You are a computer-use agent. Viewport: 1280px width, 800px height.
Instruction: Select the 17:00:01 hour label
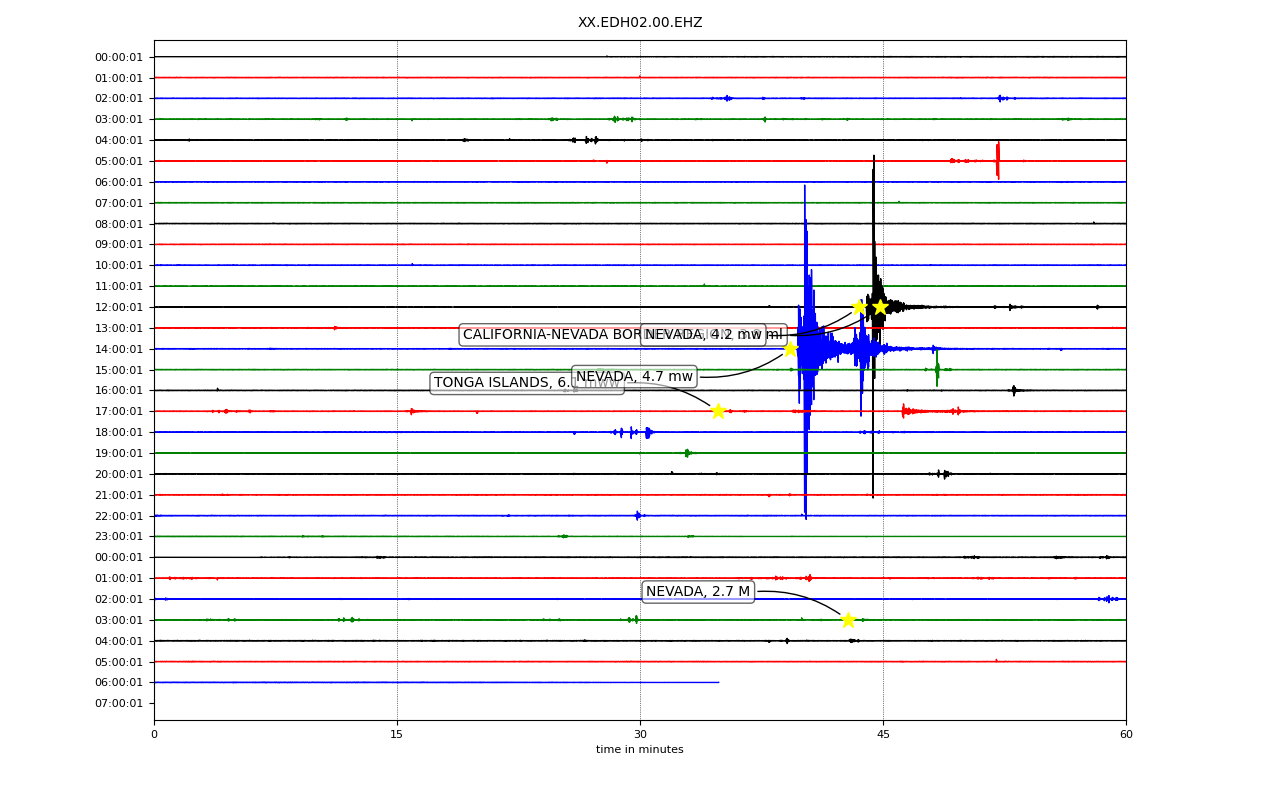118,411
